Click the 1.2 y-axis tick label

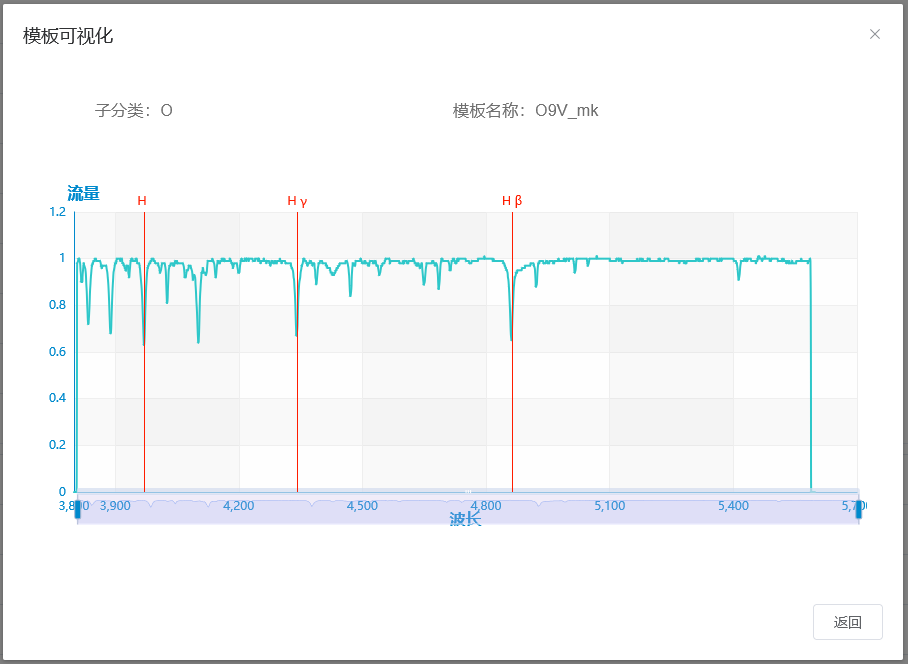click(57, 212)
